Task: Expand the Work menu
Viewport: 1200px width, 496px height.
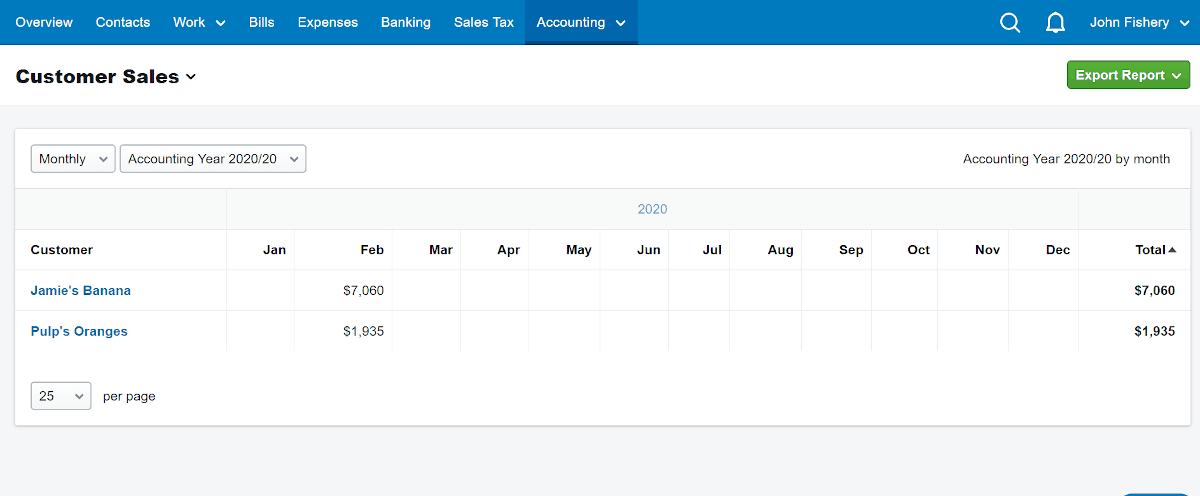Action: (199, 22)
